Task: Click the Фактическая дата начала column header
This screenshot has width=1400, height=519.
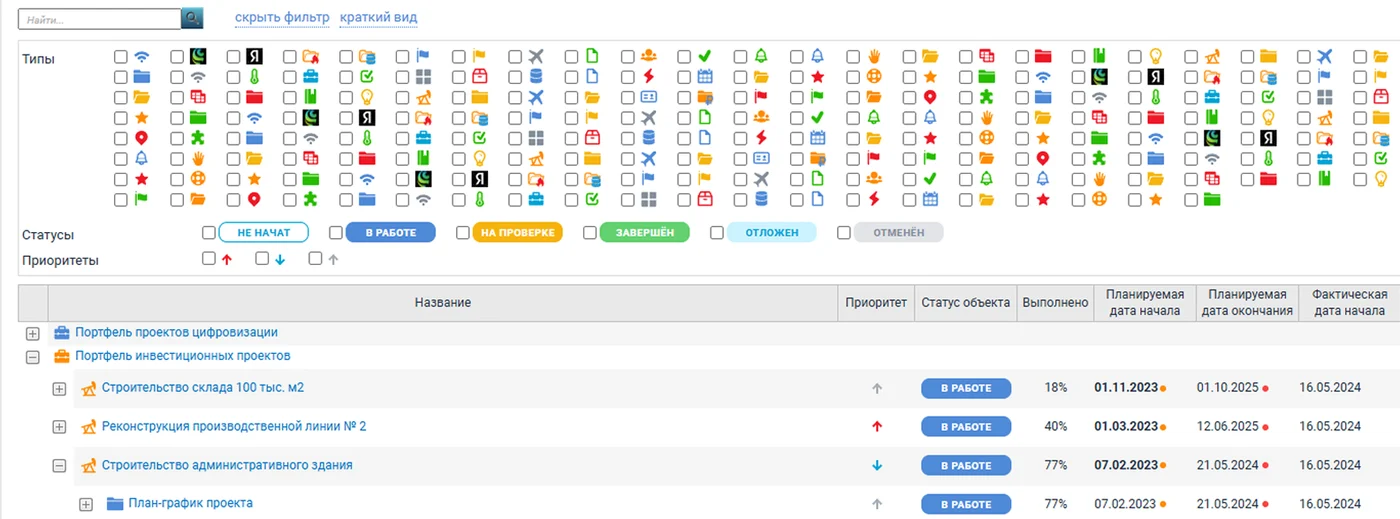Action: [x=1349, y=302]
